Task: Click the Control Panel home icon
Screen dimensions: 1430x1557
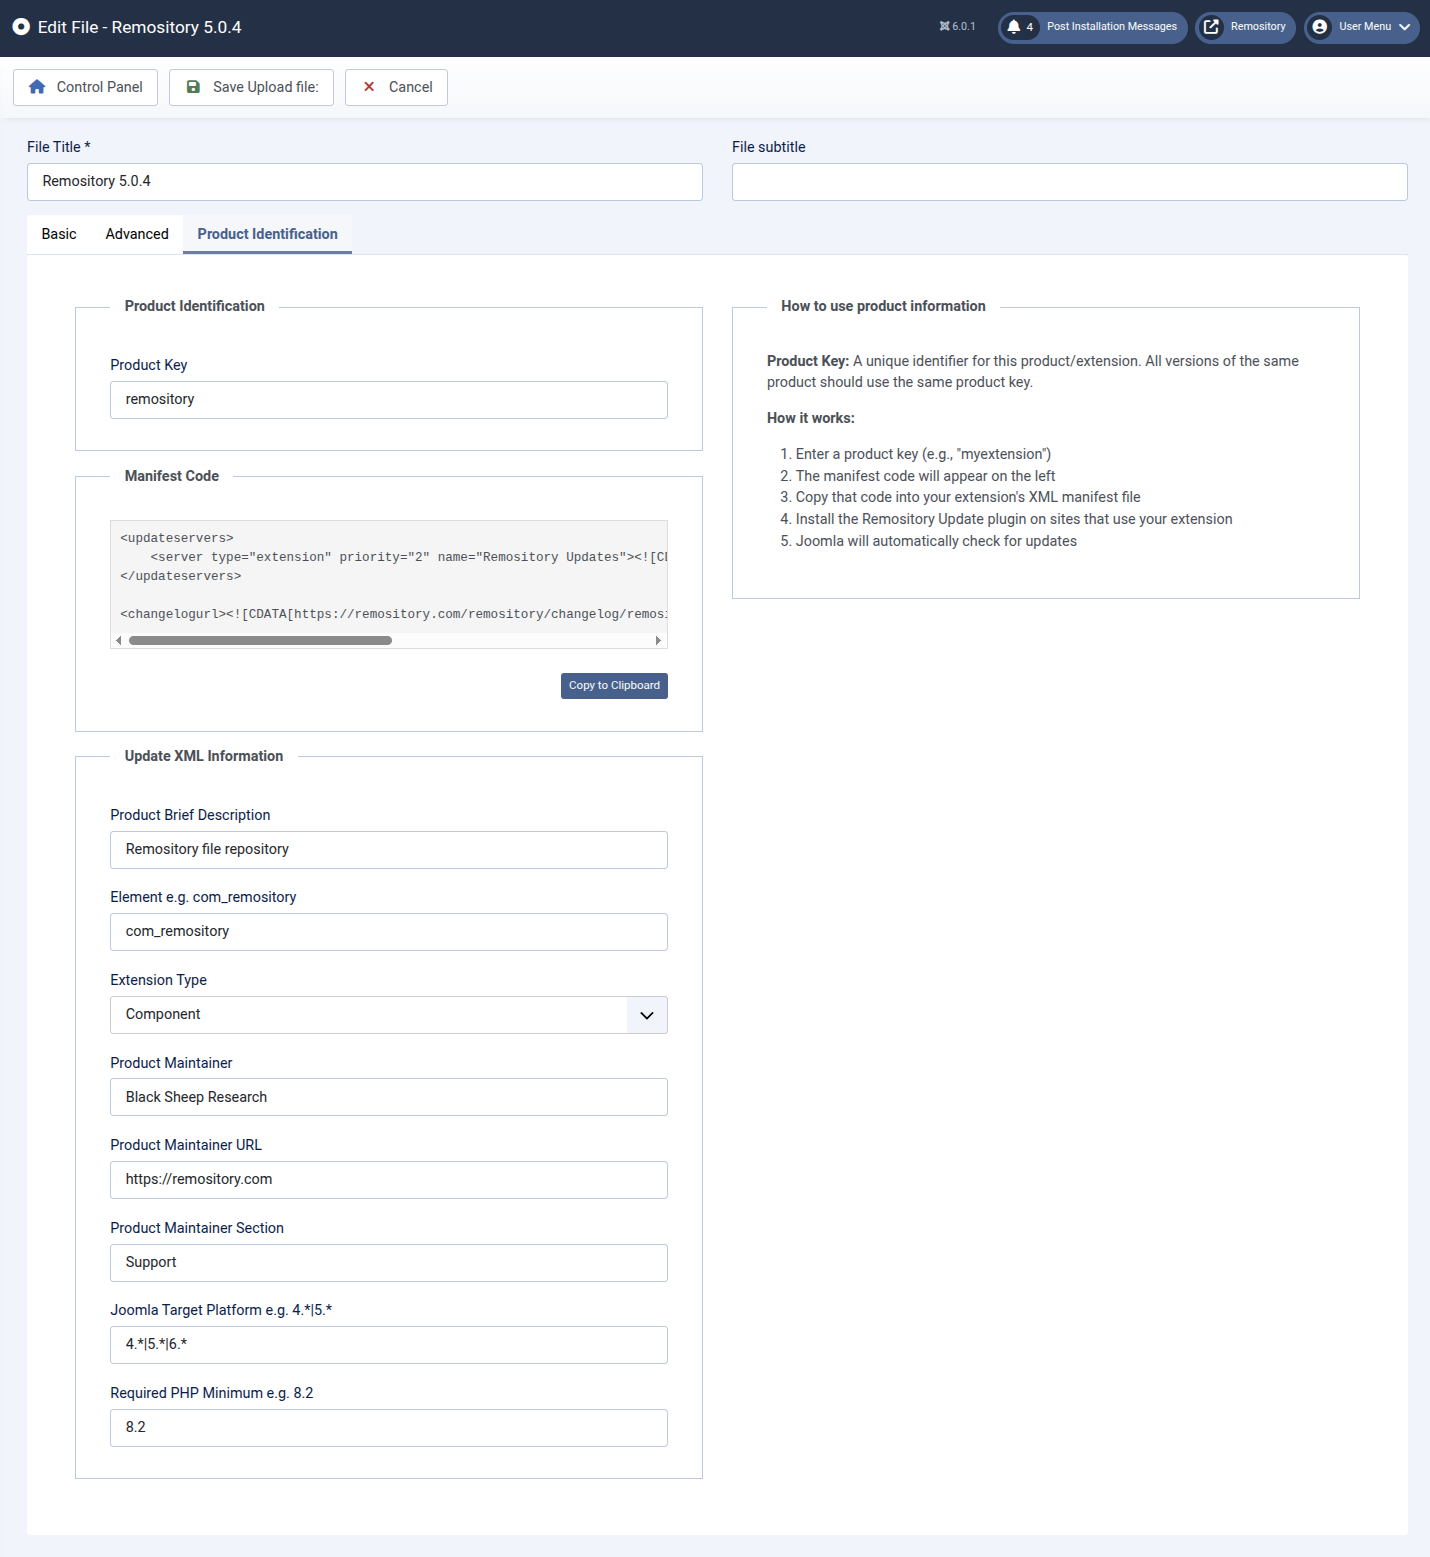Action: pos(37,87)
